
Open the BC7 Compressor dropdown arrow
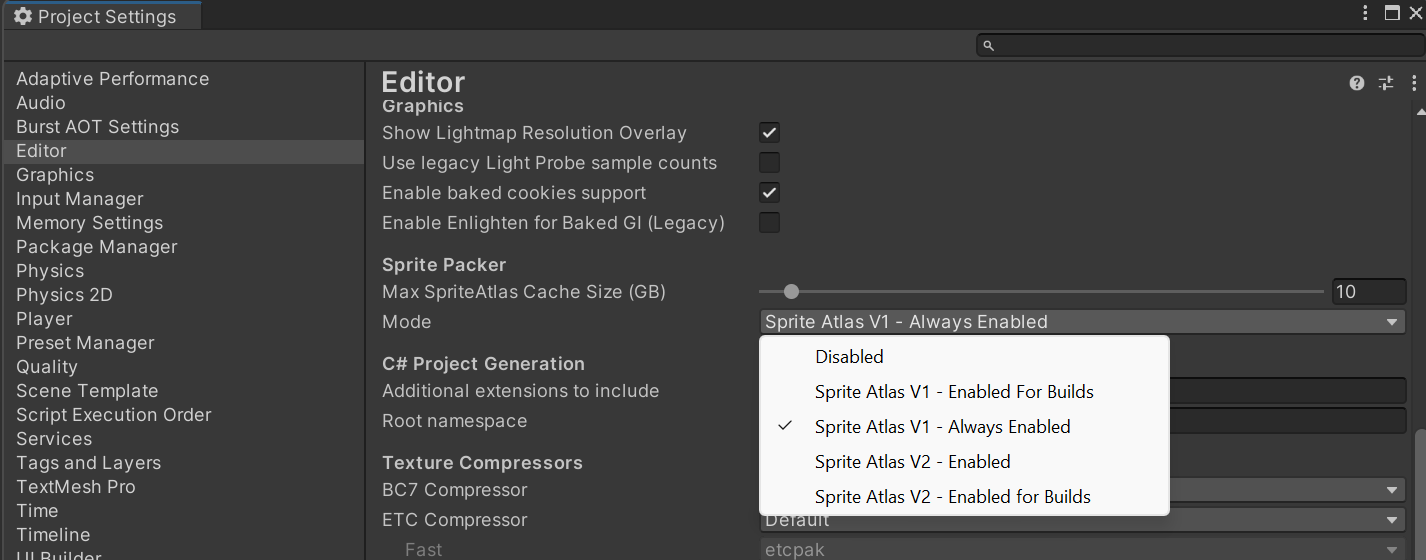[x=1392, y=490]
